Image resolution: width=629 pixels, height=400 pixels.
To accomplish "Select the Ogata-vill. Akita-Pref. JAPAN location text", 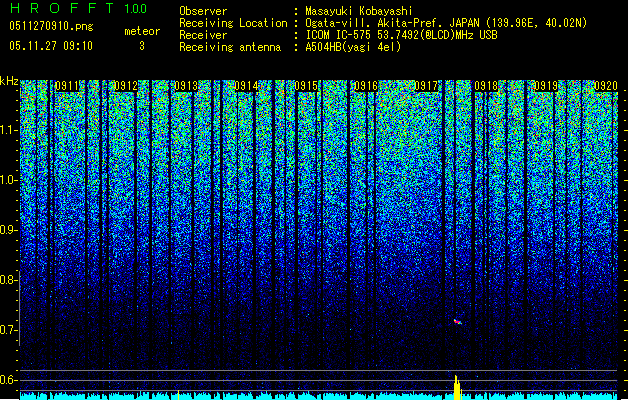I will (x=446, y=23).
